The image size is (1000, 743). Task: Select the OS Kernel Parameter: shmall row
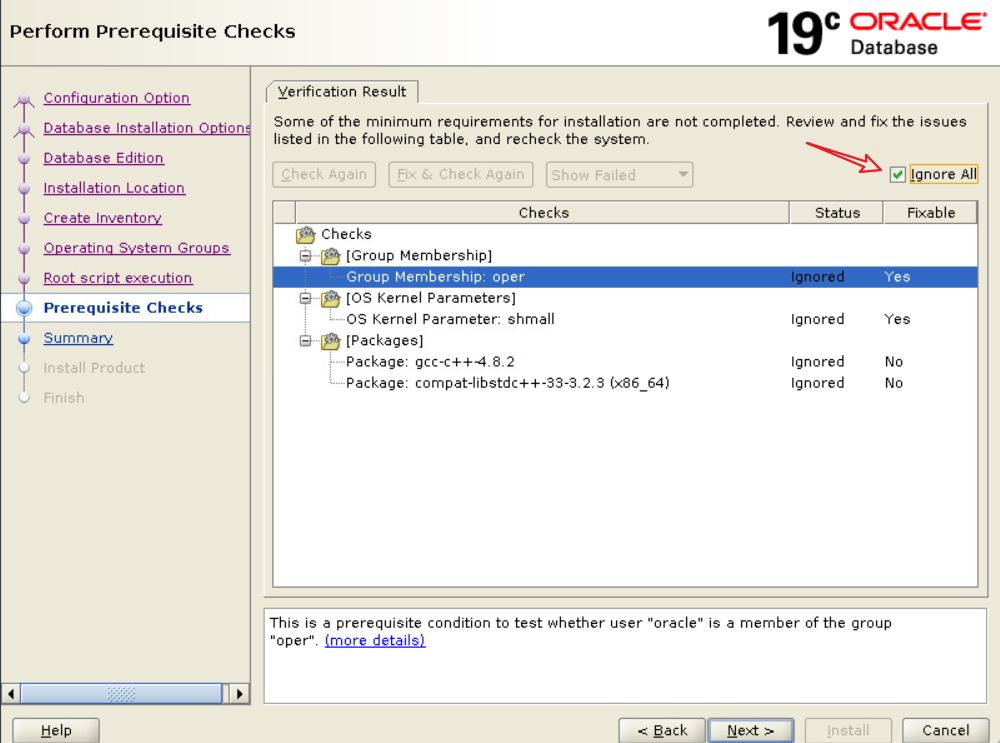coord(625,320)
